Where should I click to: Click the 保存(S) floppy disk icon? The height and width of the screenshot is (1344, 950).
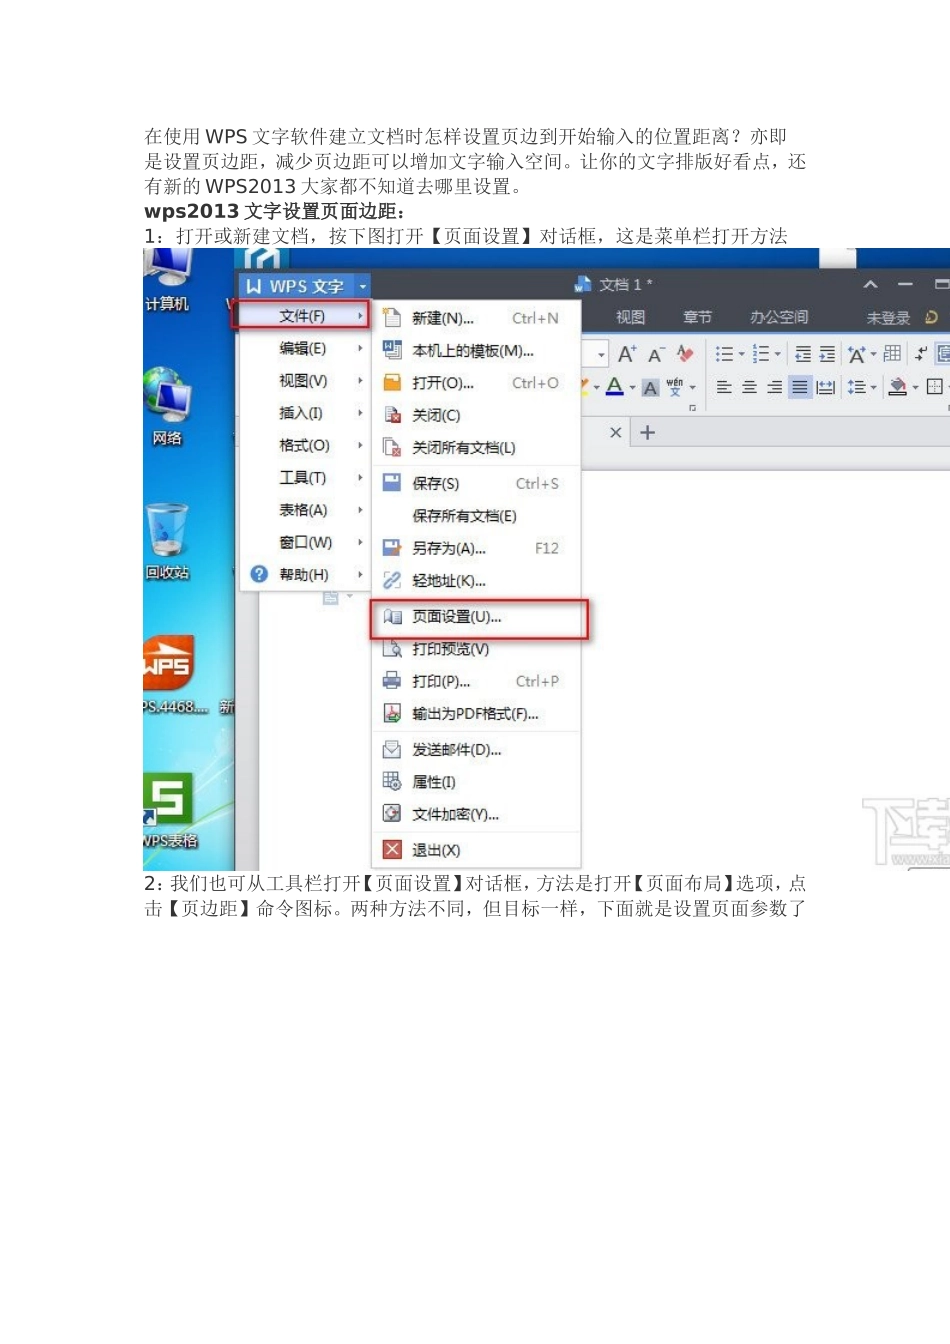click(392, 483)
